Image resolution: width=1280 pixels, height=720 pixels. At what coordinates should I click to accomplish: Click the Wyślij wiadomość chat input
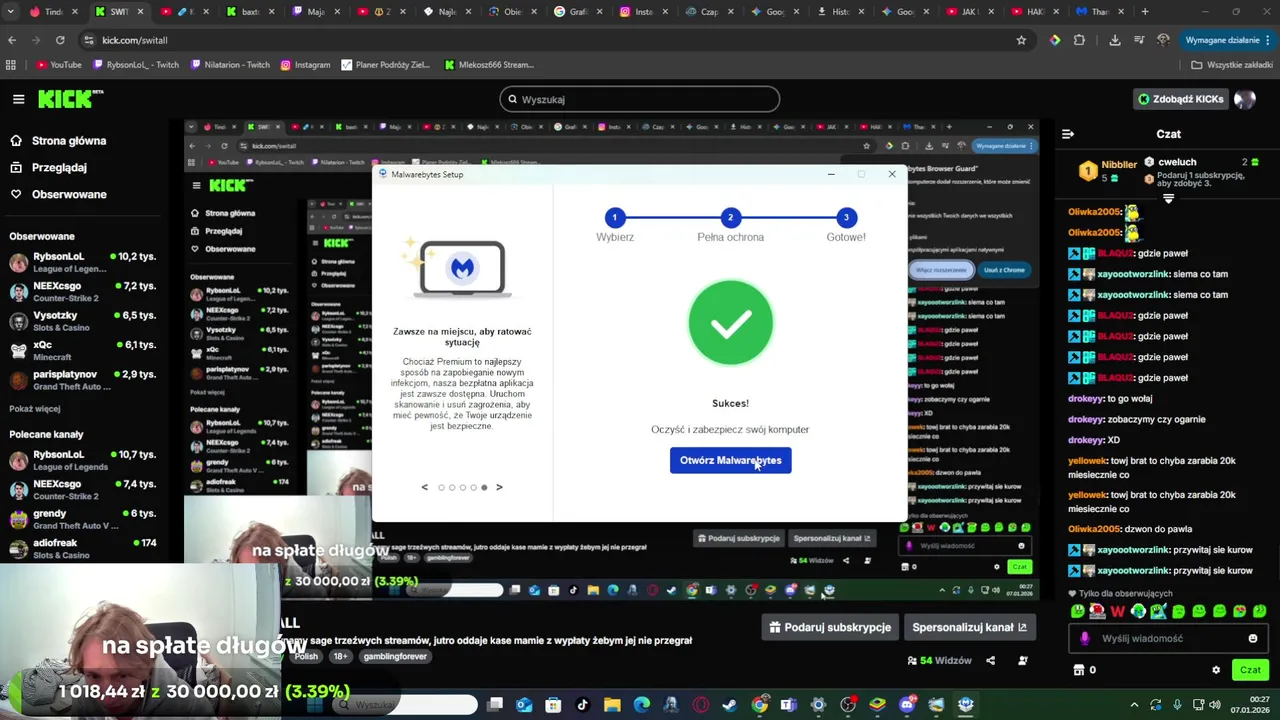(x=1168, y=638)
